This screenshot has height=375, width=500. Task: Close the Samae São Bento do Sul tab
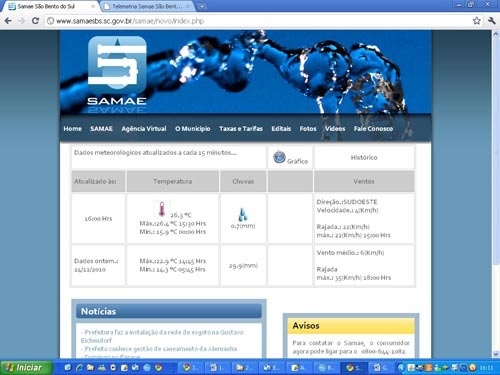(93, 6)
